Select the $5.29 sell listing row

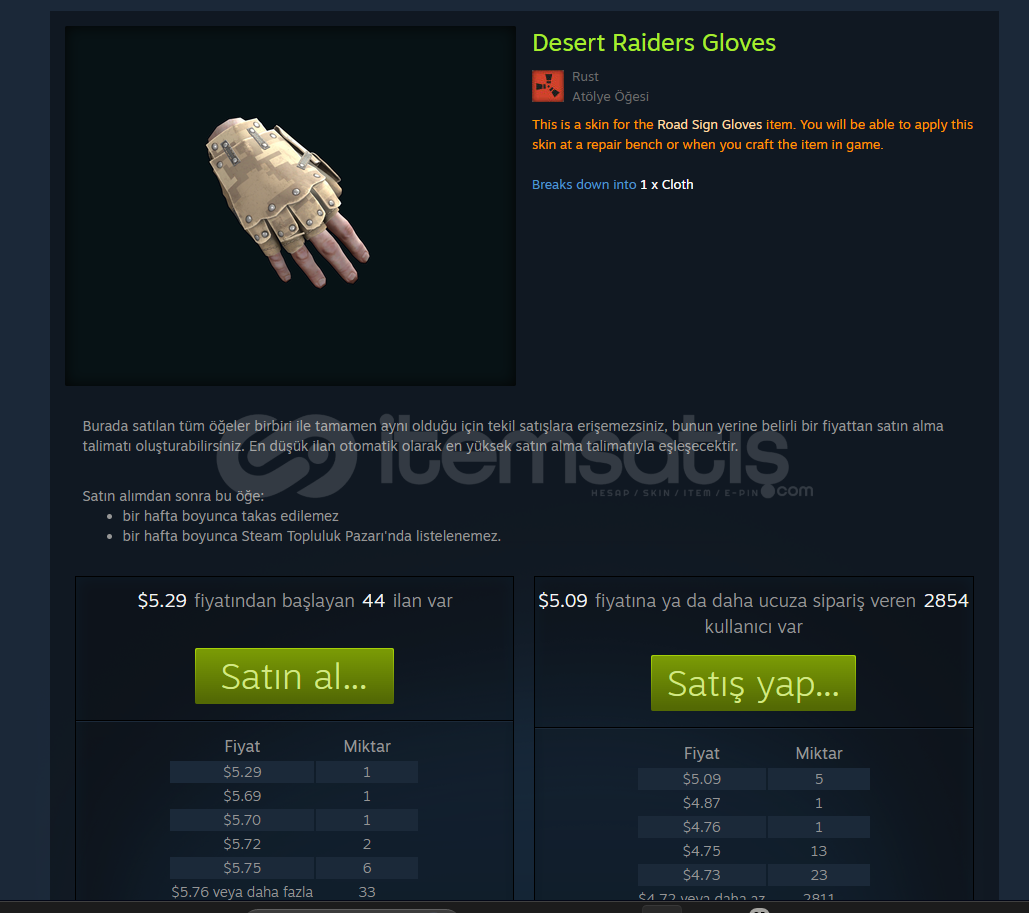click(293, 772)
